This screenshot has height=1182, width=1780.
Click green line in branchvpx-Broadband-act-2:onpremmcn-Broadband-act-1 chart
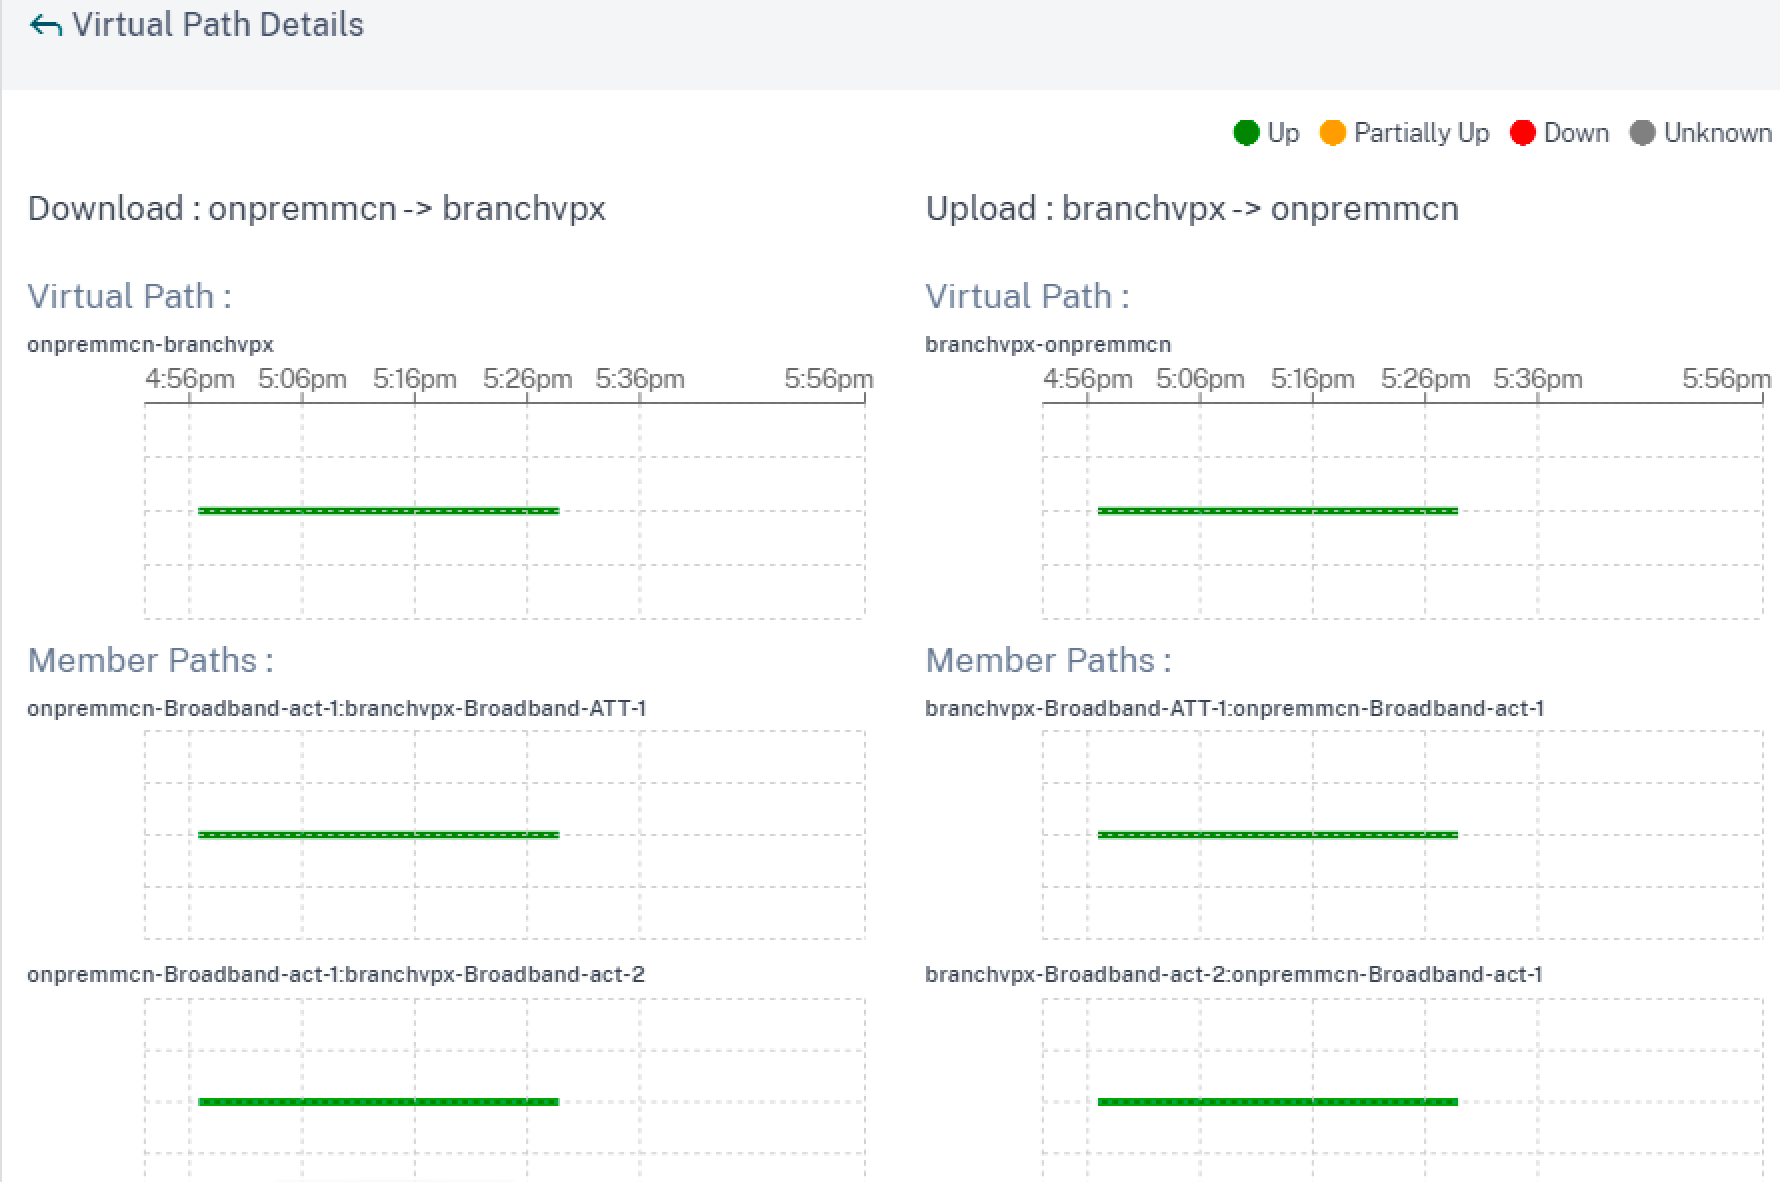(x=1278, y=1102)
